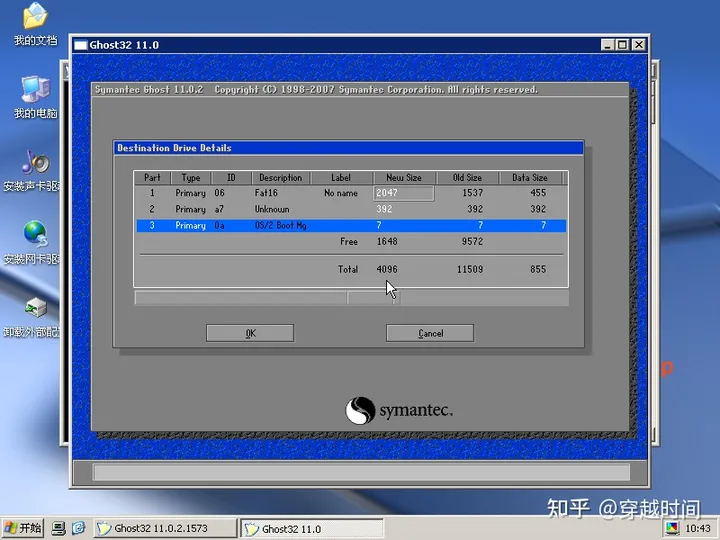The width and height of the screenshot is (720, 540).
Task: Click Total data size value 855
Action: (x=538, y=270)
